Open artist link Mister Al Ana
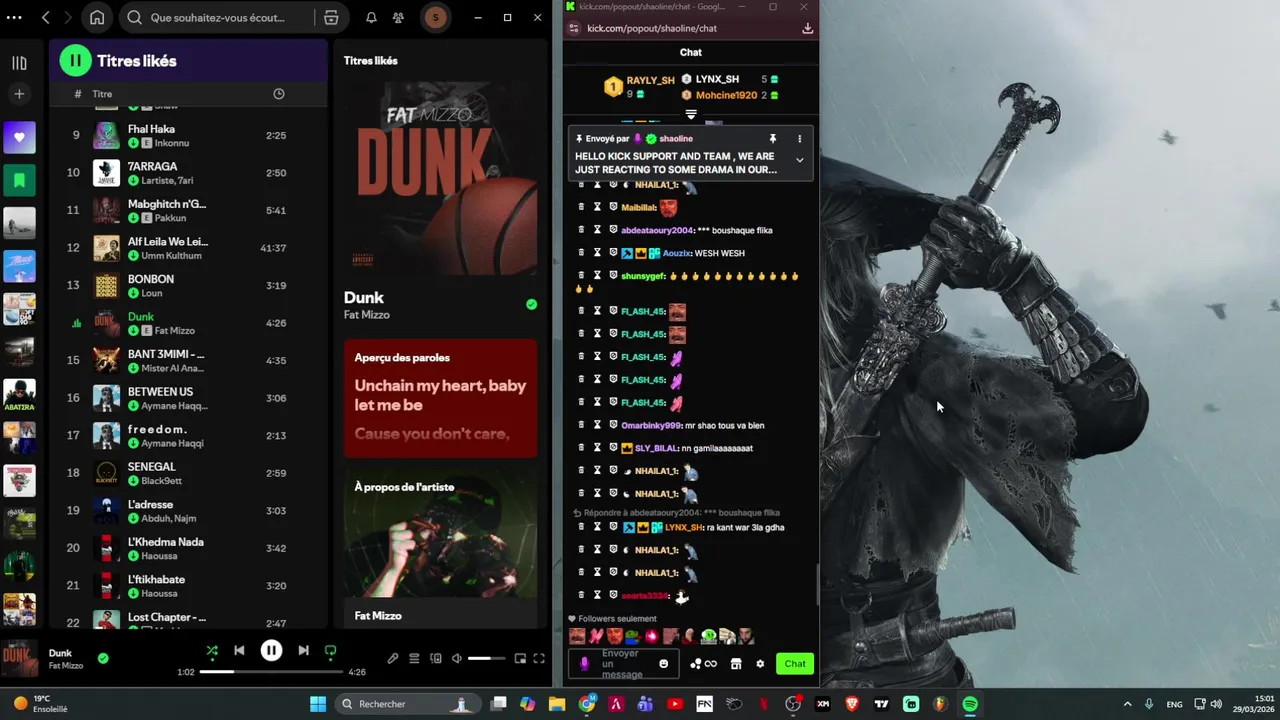This screenshot has width=1280, height=720. pos(172,368)
